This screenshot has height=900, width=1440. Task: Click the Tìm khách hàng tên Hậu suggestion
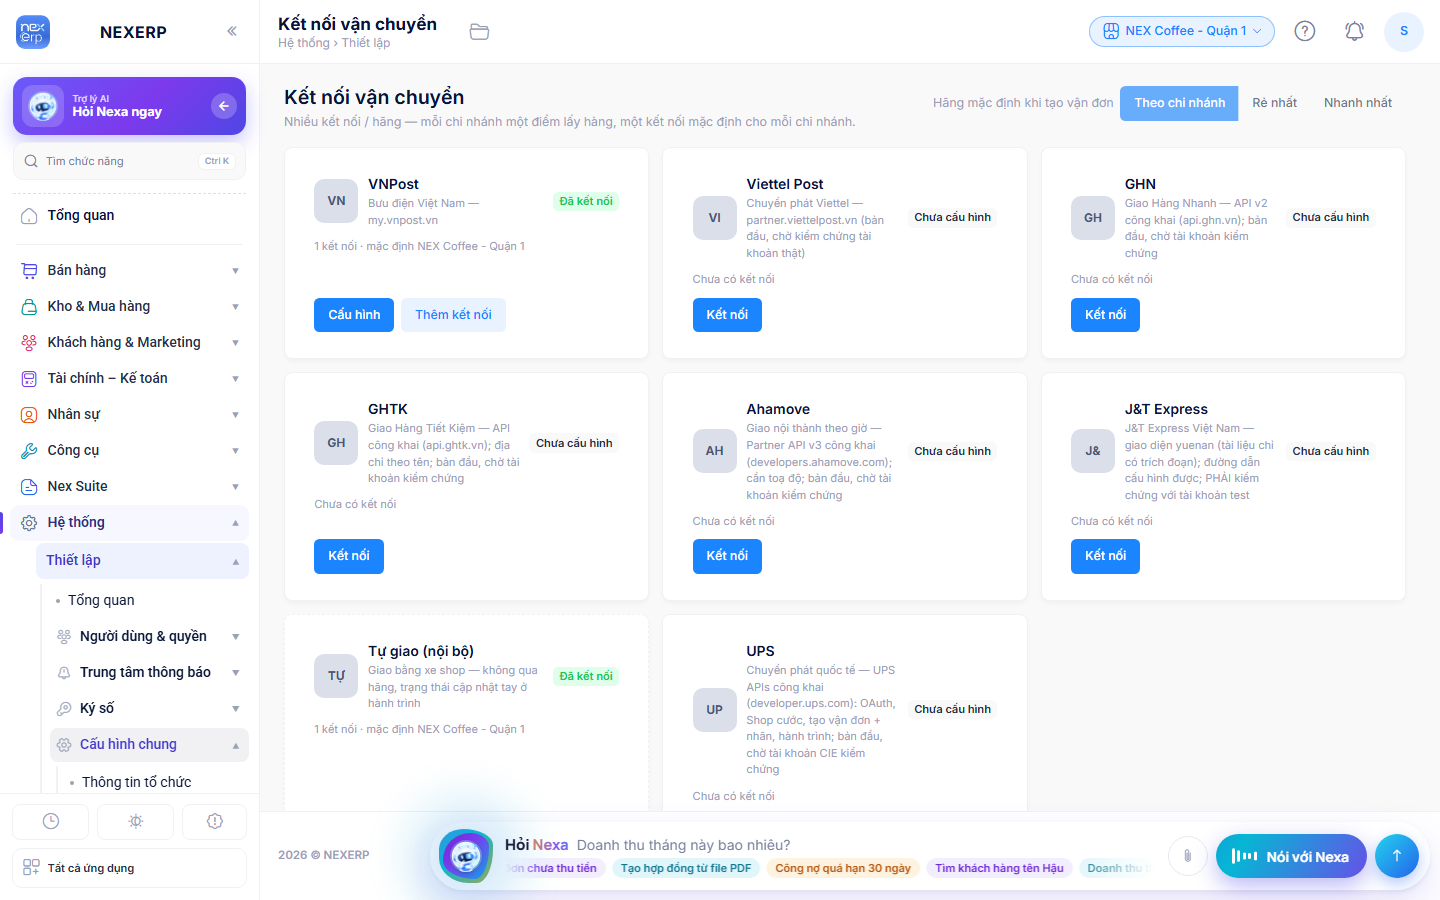(x=999, y=868)
